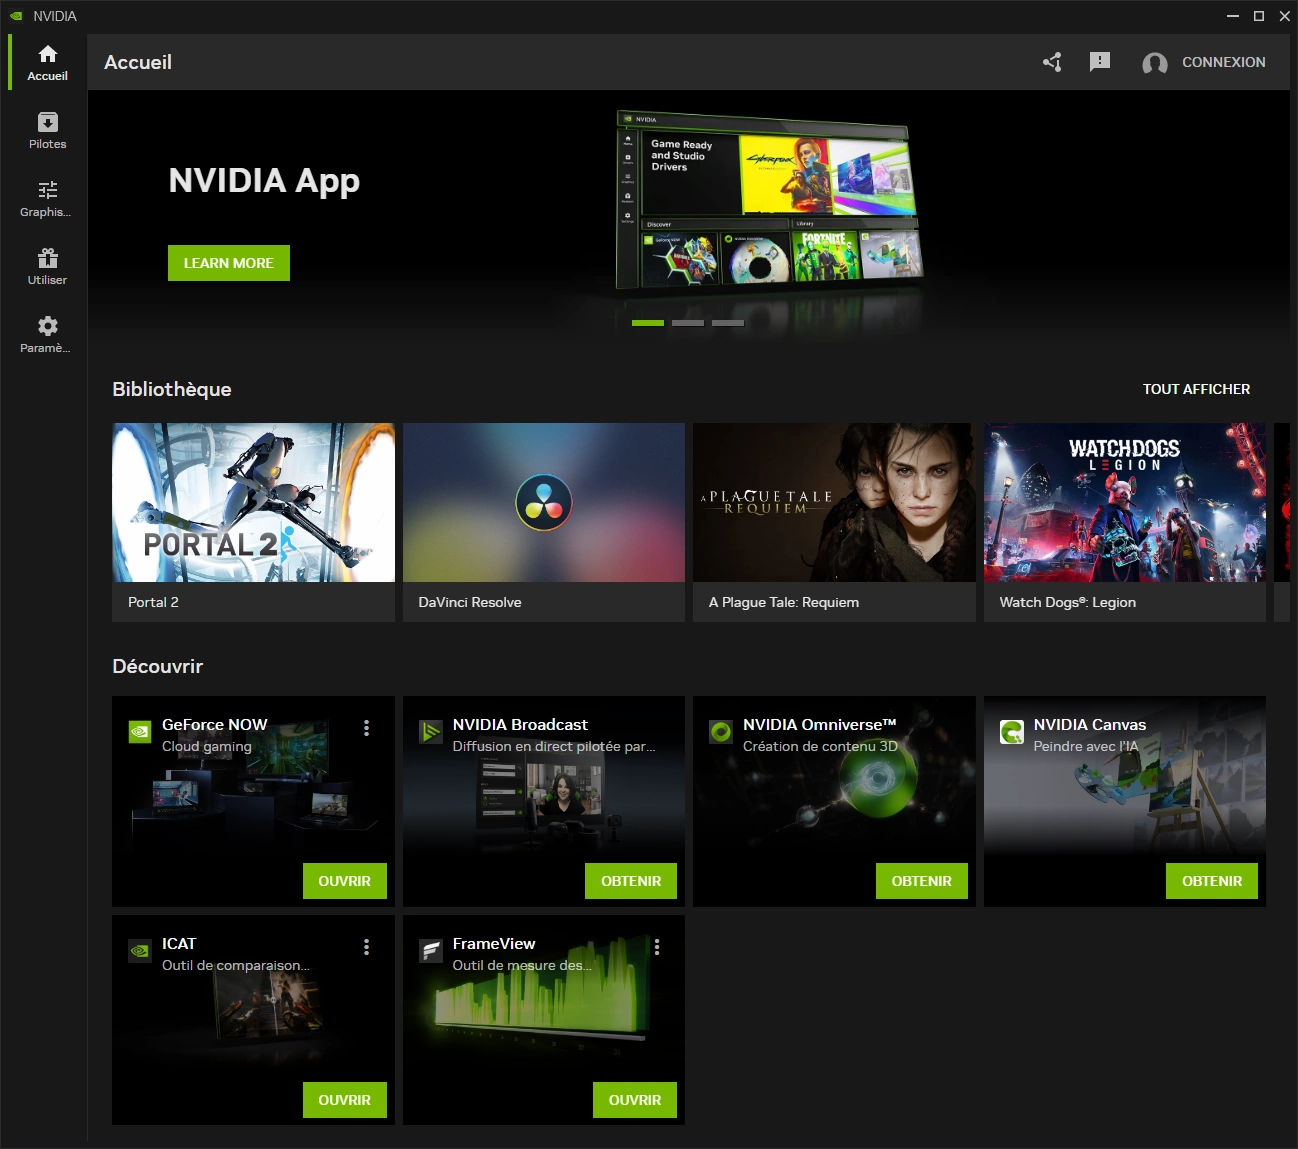This screenshot has height=1149, width=1298.
Task: Open A Plague Tale: Requiem thumbnail
Action: [x=834, y=502]
